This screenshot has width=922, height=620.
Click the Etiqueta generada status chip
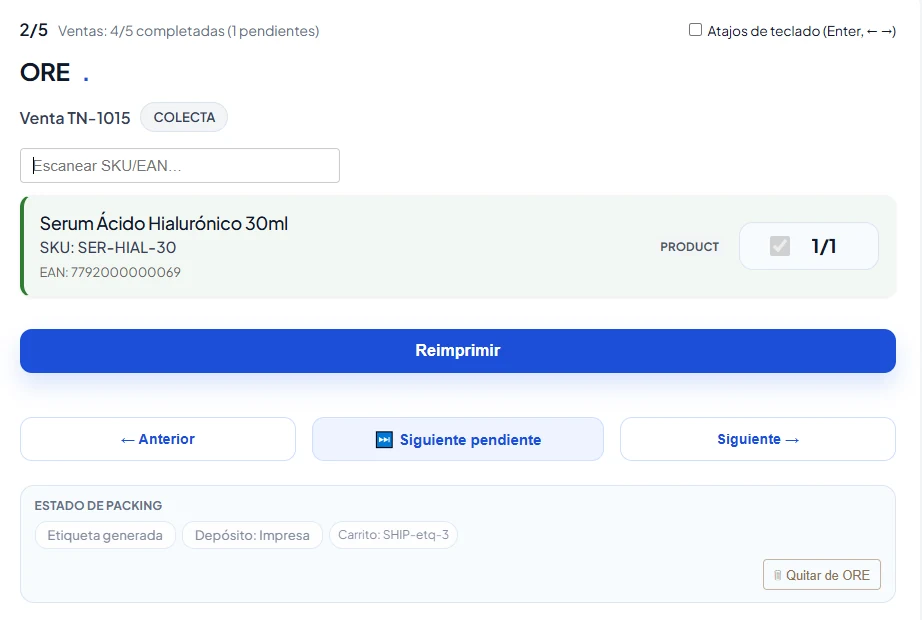pyautogui.click(x=105, y=535)
